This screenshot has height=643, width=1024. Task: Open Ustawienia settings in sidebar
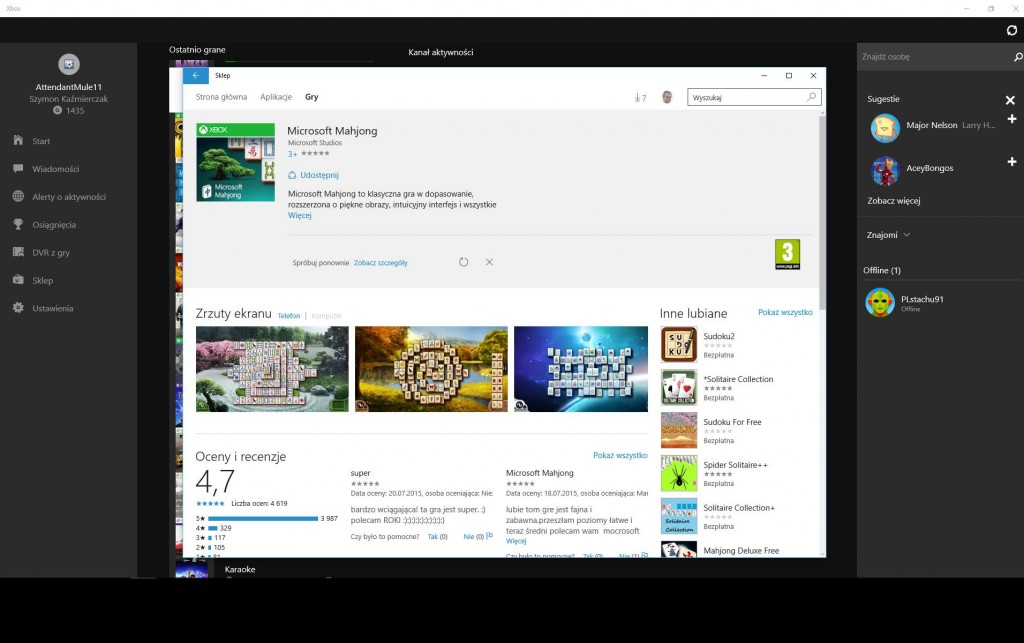click(x=52, y=309)
